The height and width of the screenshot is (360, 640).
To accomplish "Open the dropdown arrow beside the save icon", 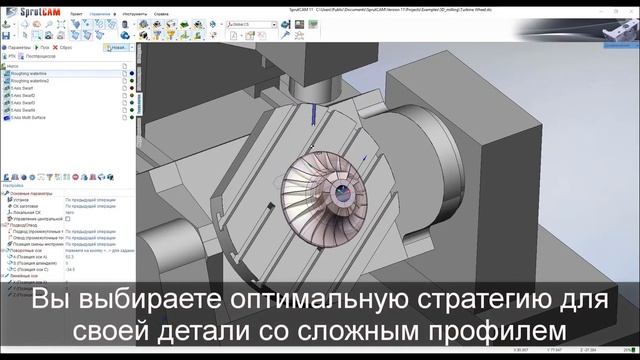I will coord(14,36).
